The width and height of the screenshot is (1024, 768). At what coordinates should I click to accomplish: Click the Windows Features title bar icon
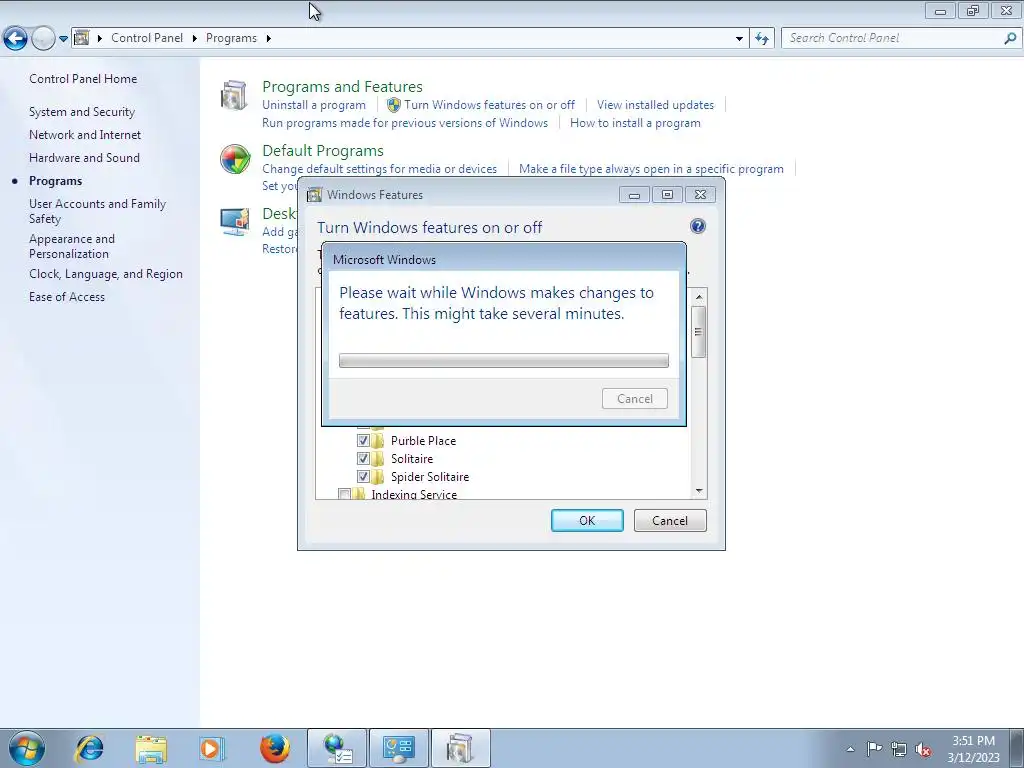pos(315,195)
